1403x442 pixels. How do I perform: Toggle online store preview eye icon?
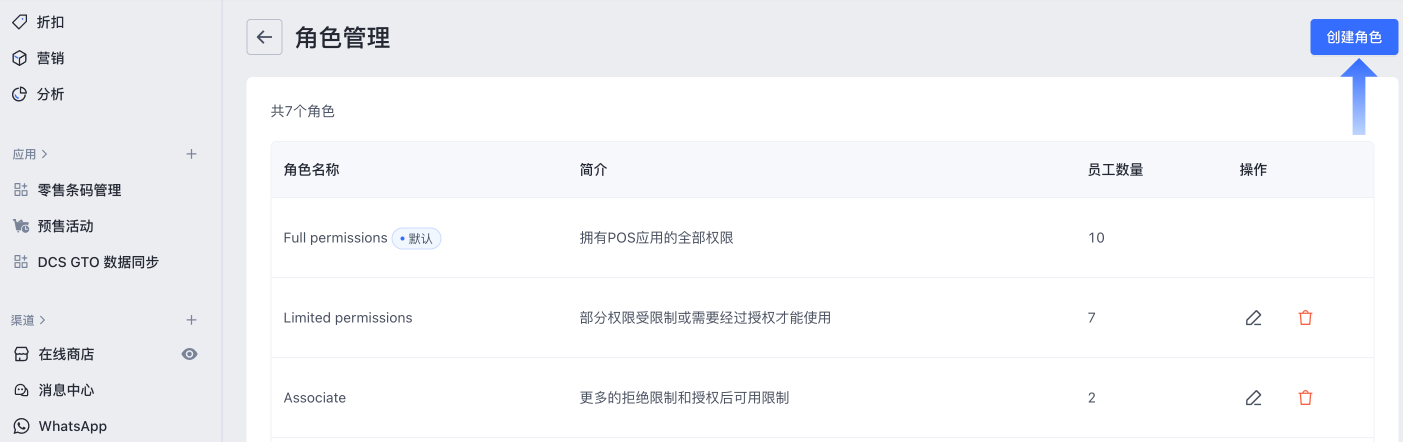pos(189,354)
